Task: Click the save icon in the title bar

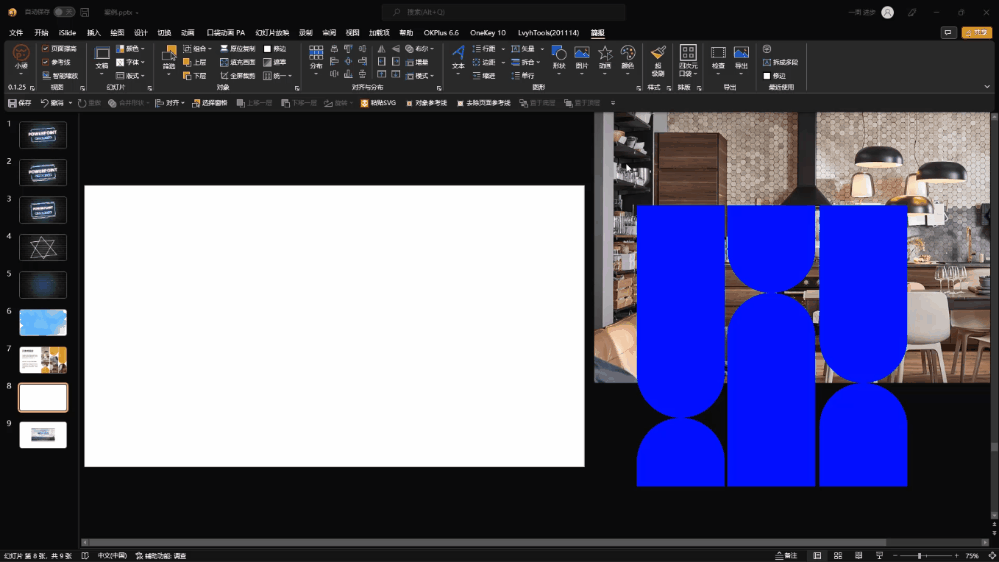Action: [x=85, y=12]
